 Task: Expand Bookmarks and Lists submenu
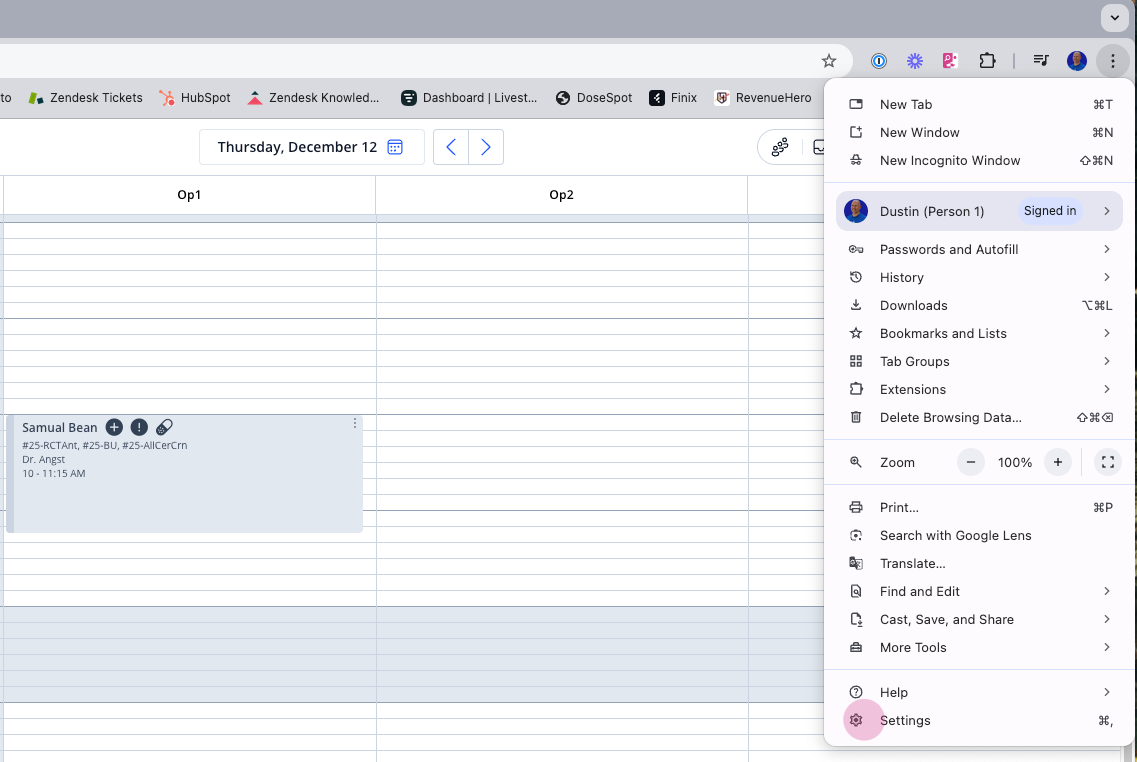coord(979,334)
